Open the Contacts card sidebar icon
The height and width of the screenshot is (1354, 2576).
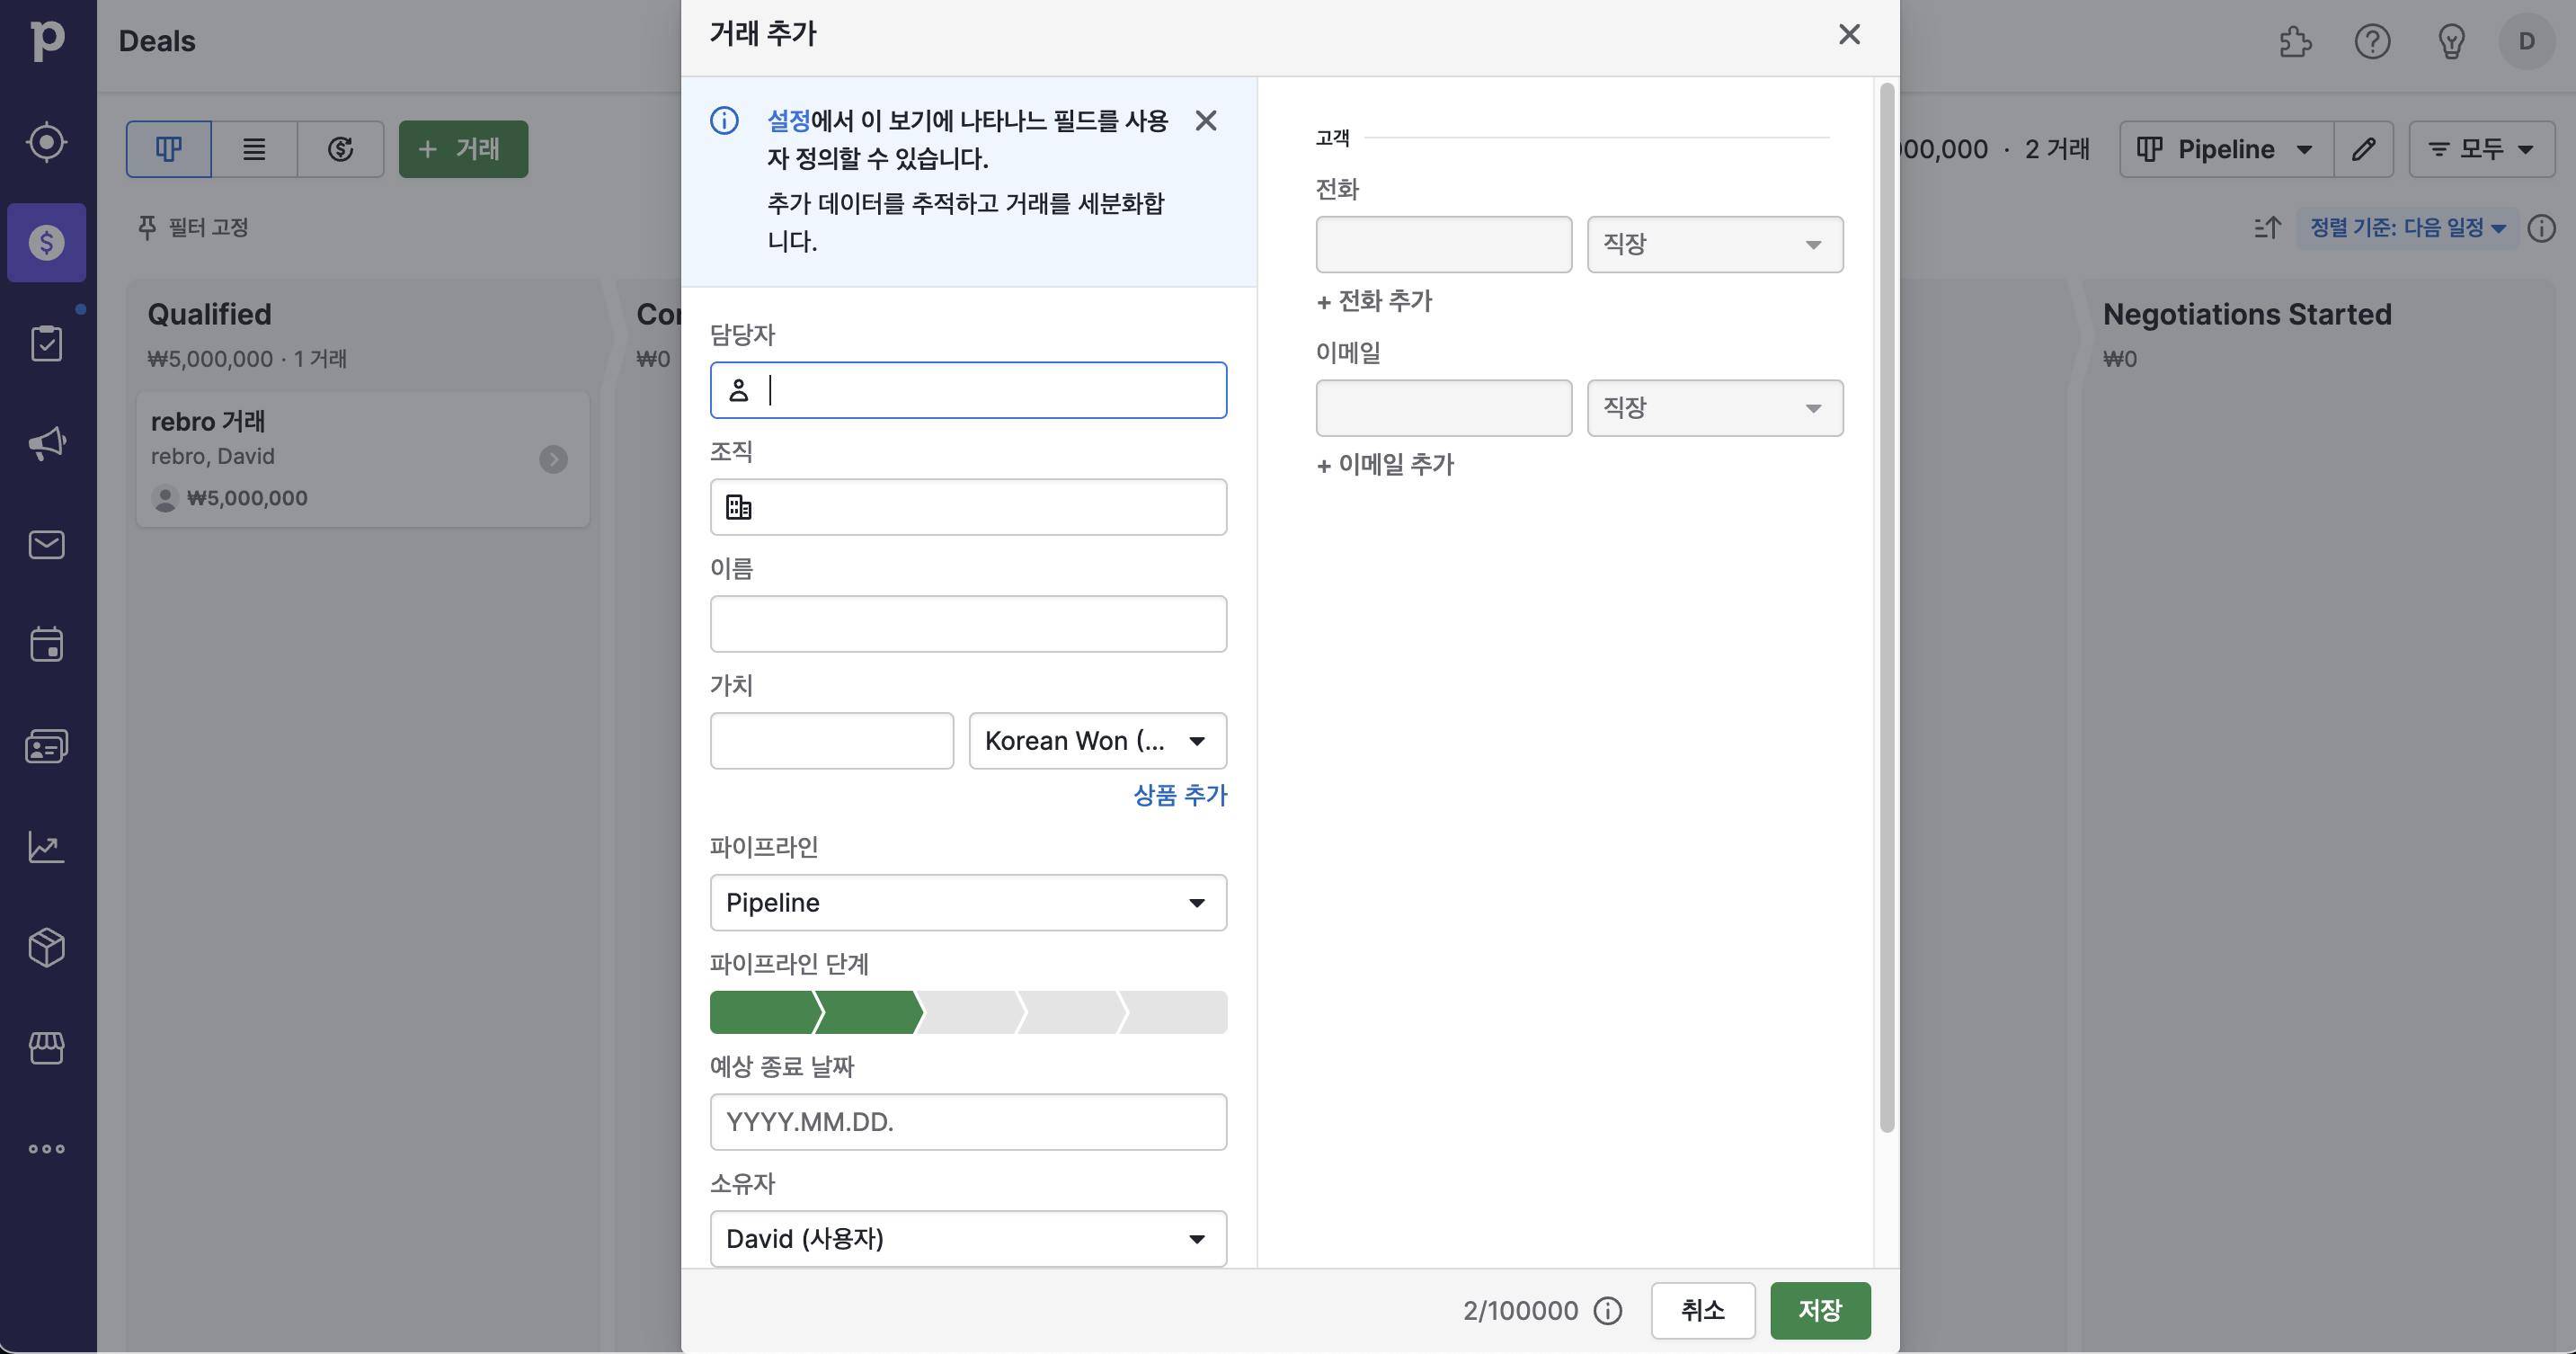(x=47, y=747)
